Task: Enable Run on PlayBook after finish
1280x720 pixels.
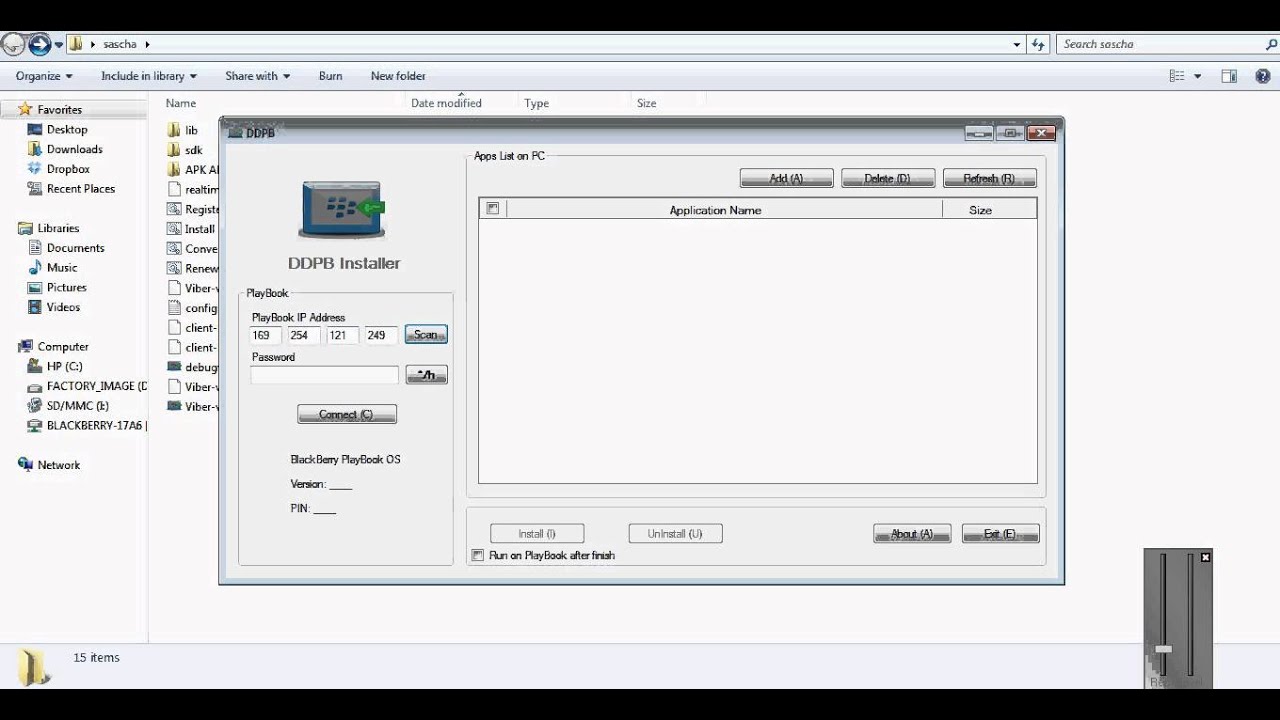Action: (x=478, y=555)
